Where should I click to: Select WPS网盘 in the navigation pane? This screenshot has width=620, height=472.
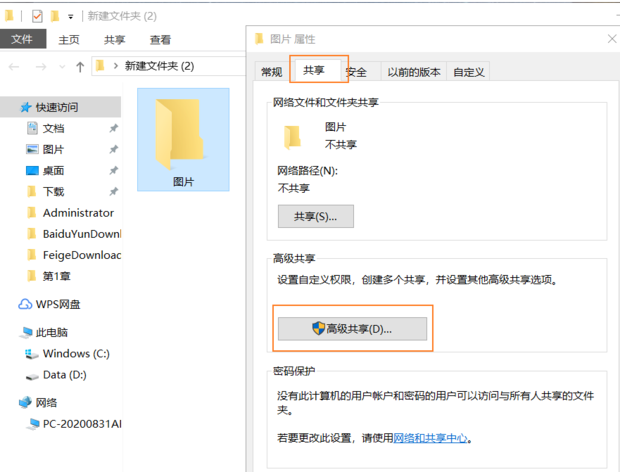(x=58, y=304)
